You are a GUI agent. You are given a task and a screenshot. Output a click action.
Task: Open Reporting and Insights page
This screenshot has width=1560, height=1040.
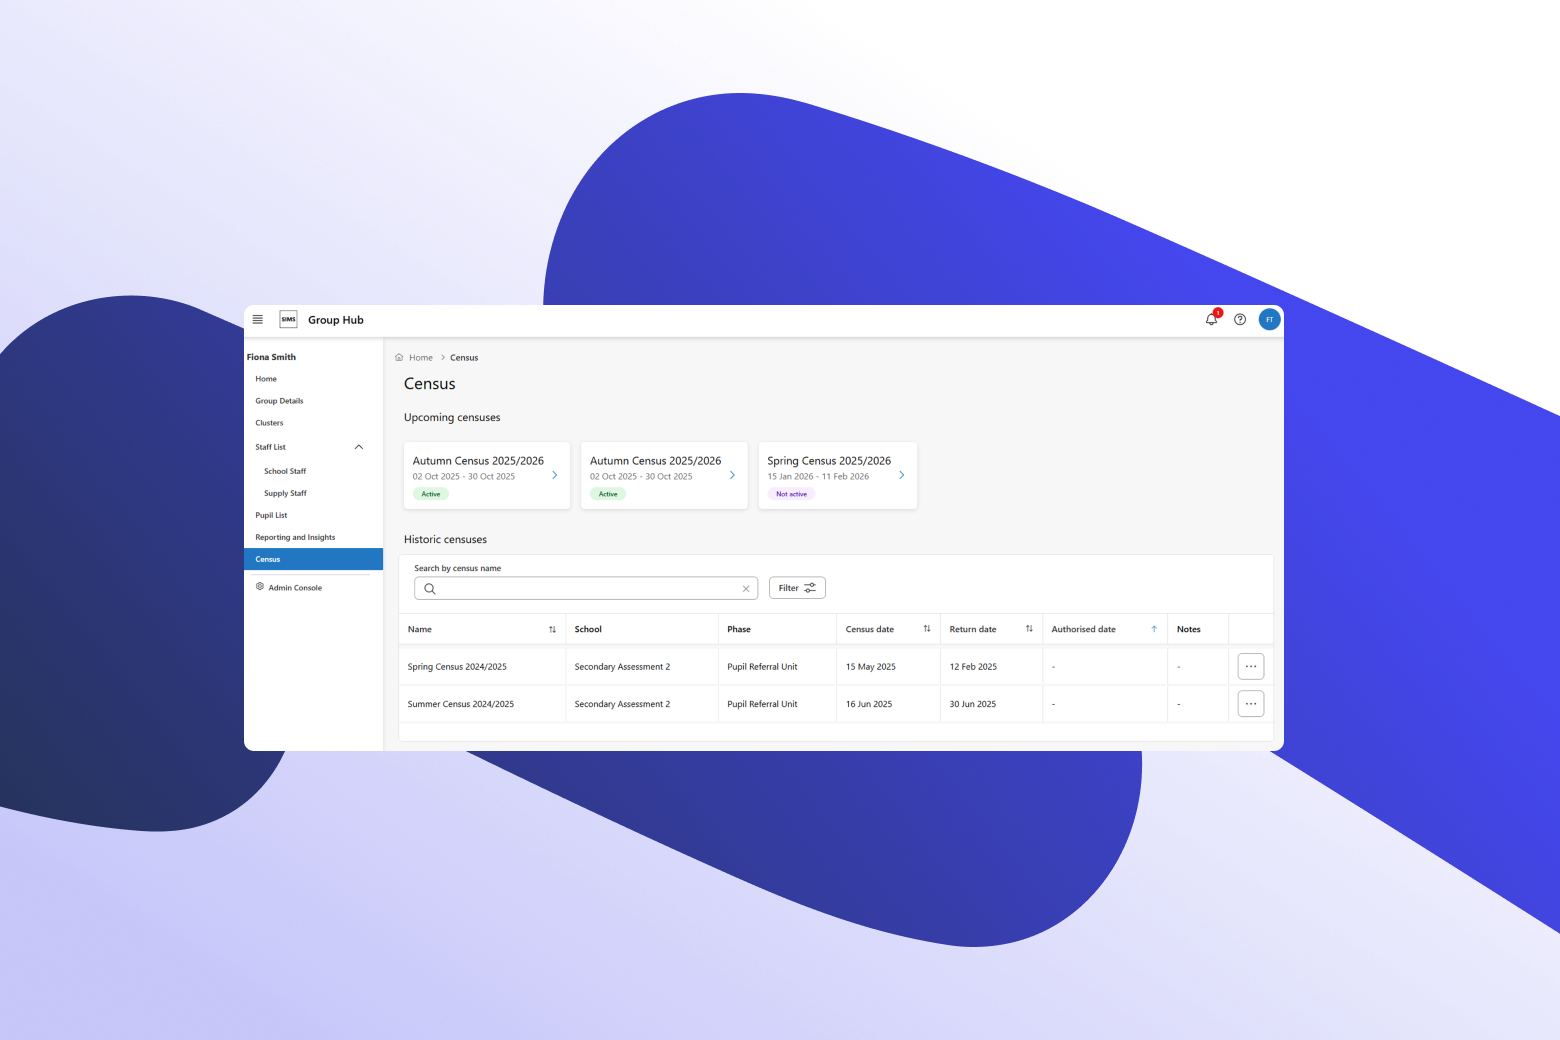(295, 538)
